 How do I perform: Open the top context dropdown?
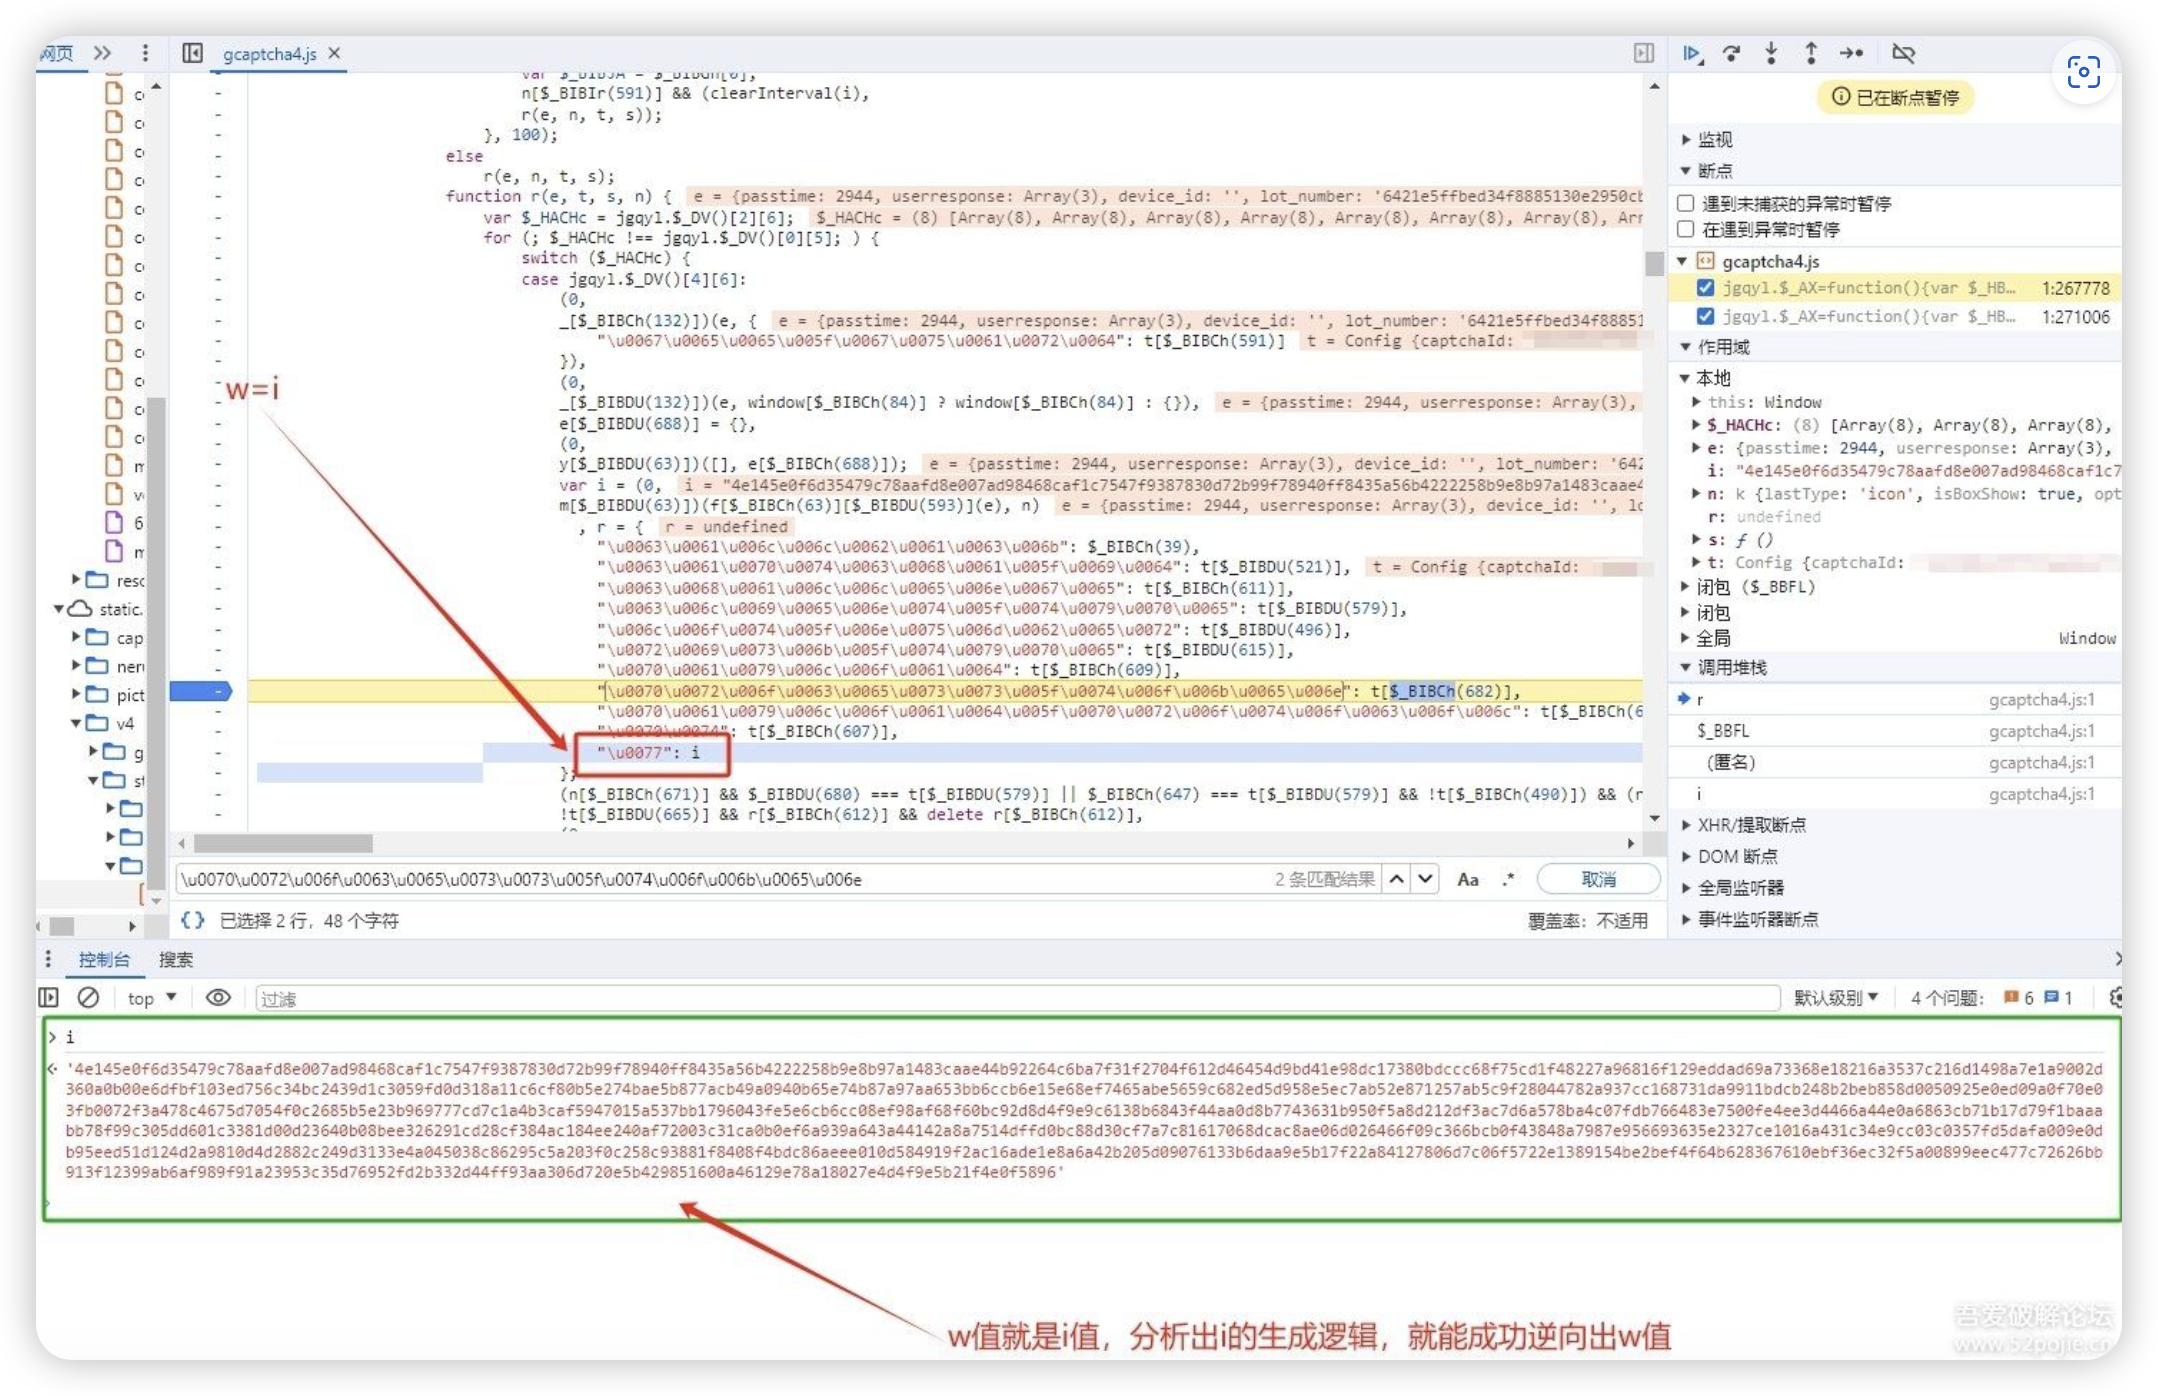(x=151, y=998)
